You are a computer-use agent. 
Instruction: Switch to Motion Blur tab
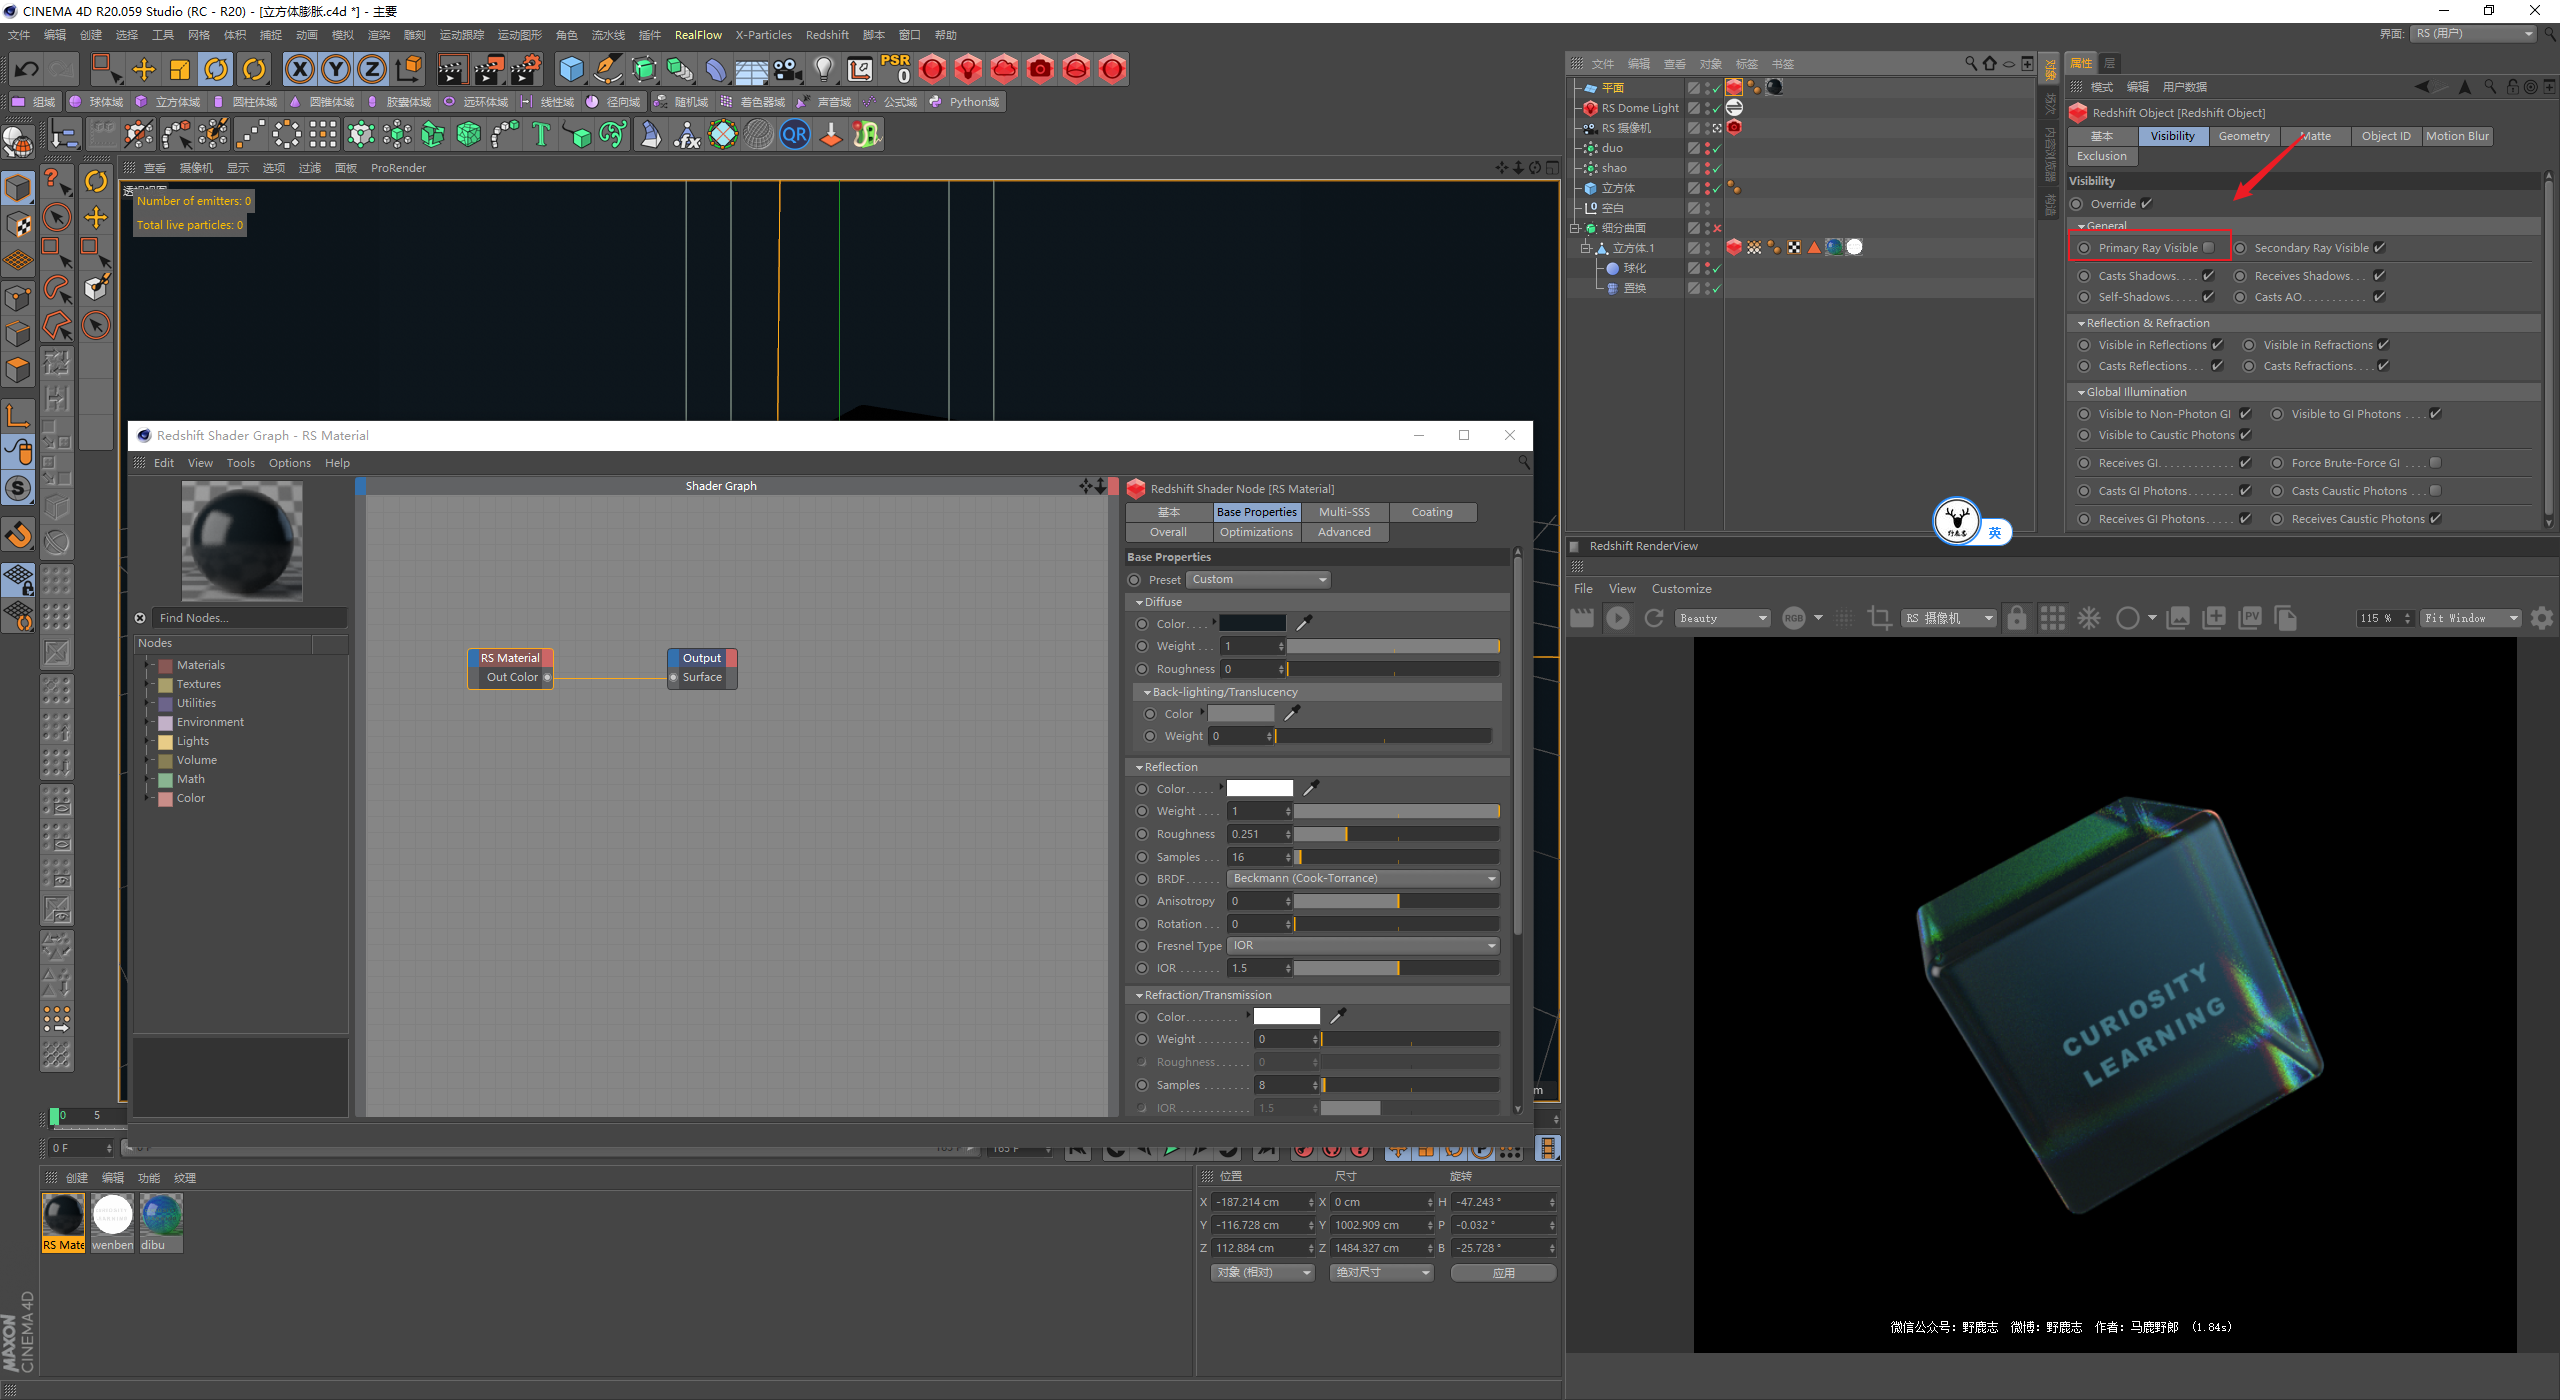2457,136
